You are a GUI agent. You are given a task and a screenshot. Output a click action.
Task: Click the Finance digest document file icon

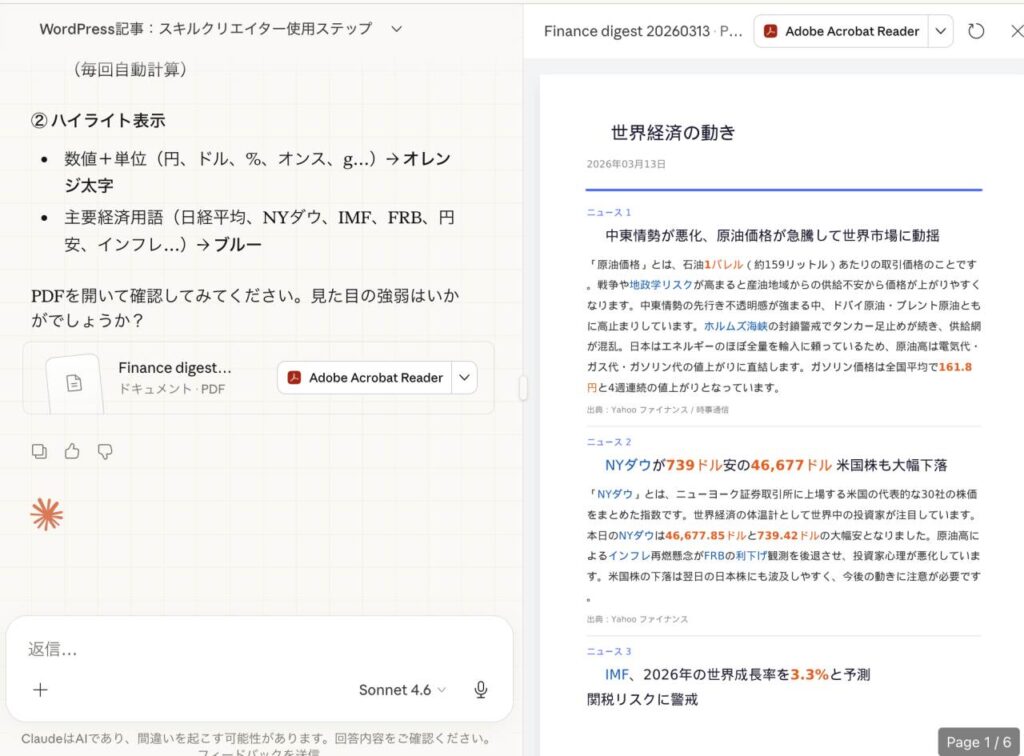[74, 382]
